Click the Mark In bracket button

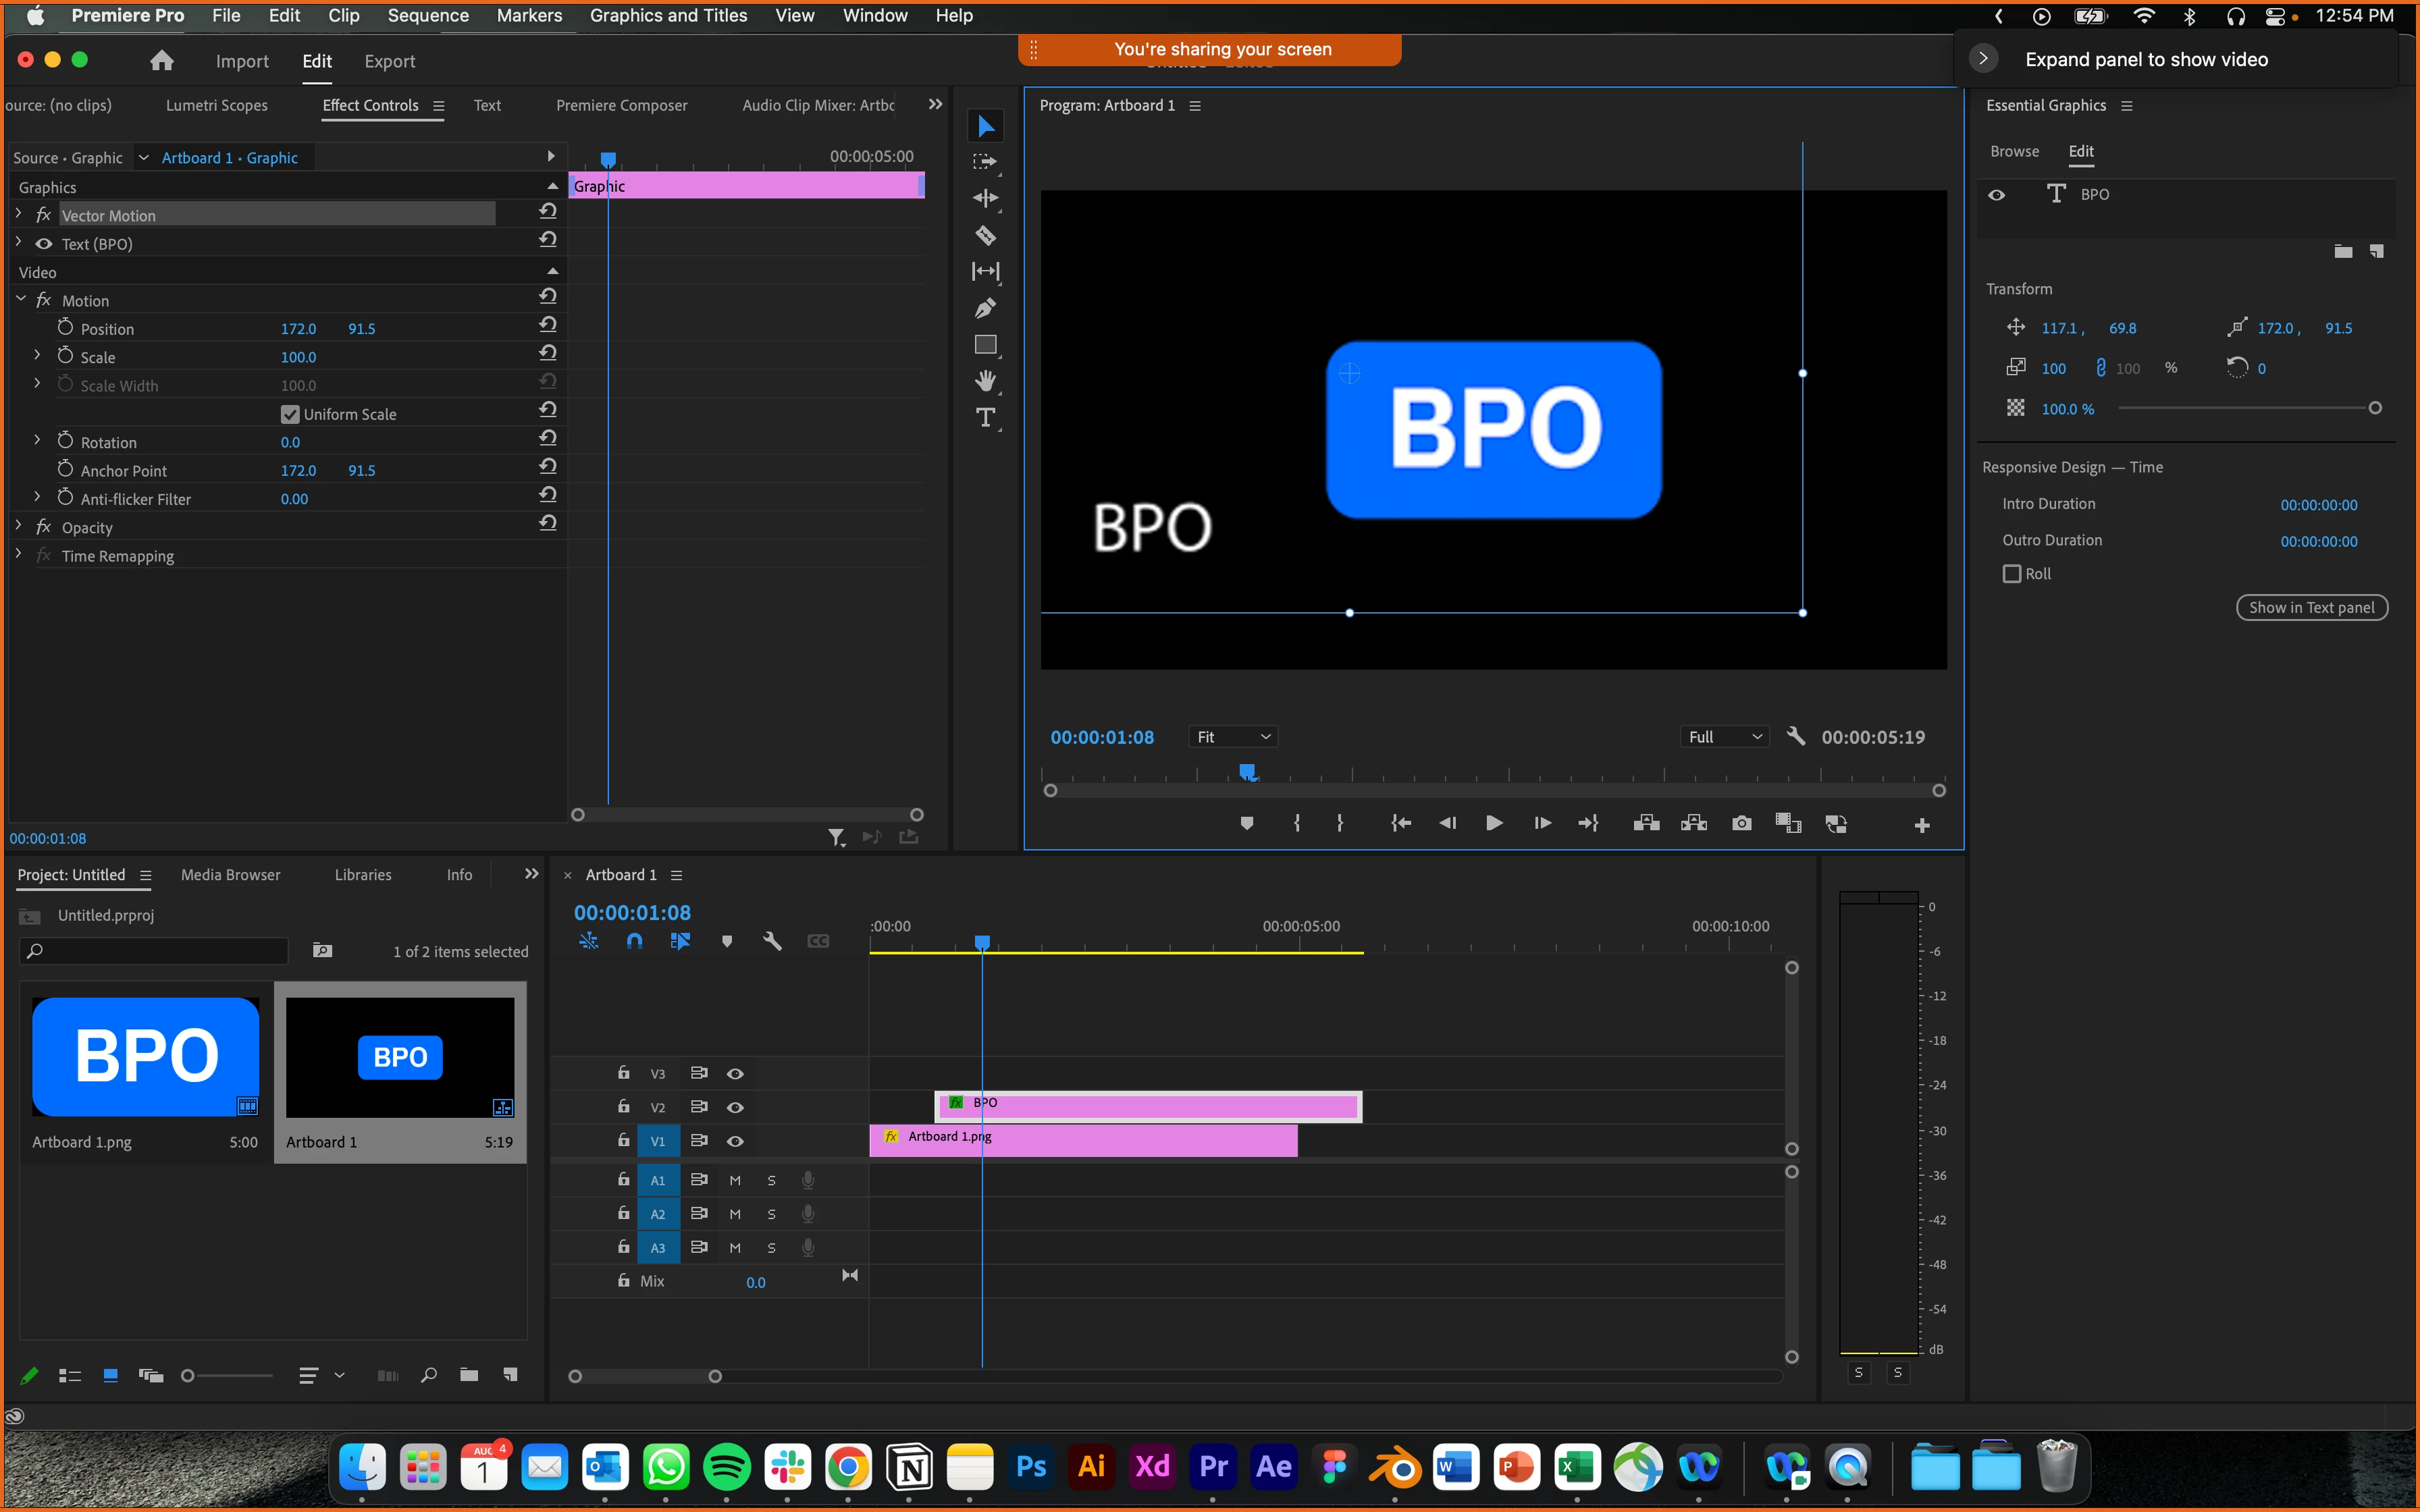[x=1297, y=823]
